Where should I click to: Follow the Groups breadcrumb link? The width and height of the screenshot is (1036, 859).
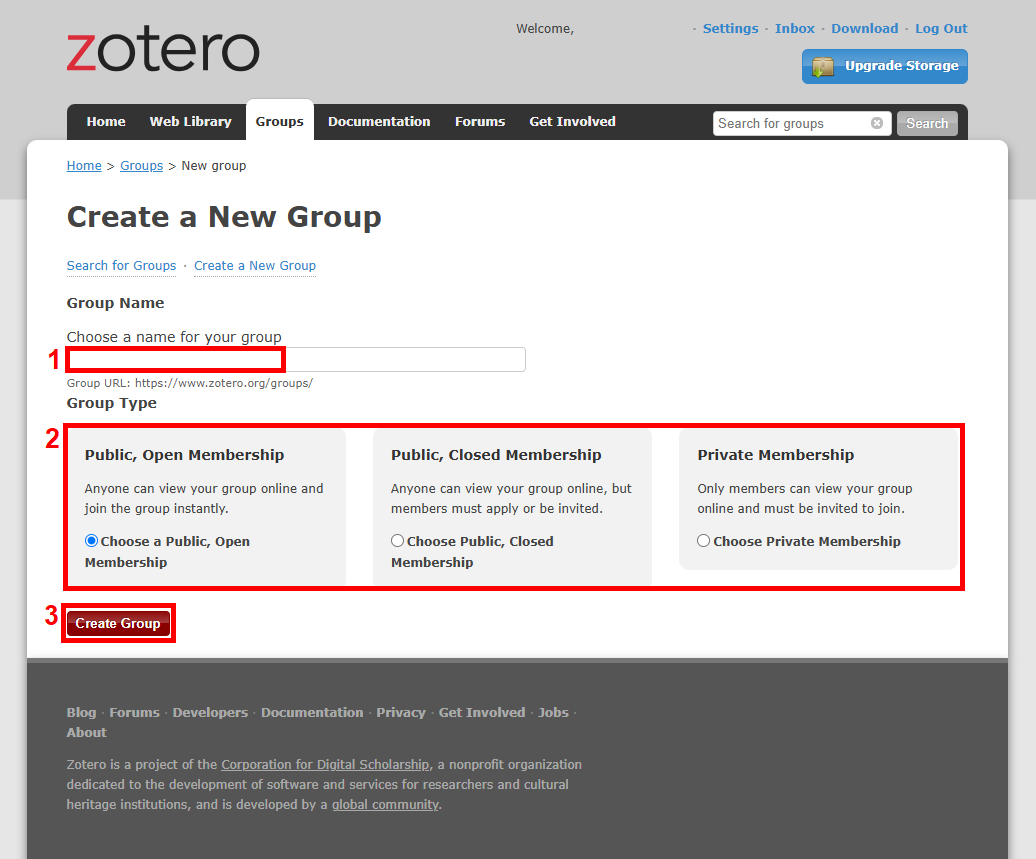(141, 166)
